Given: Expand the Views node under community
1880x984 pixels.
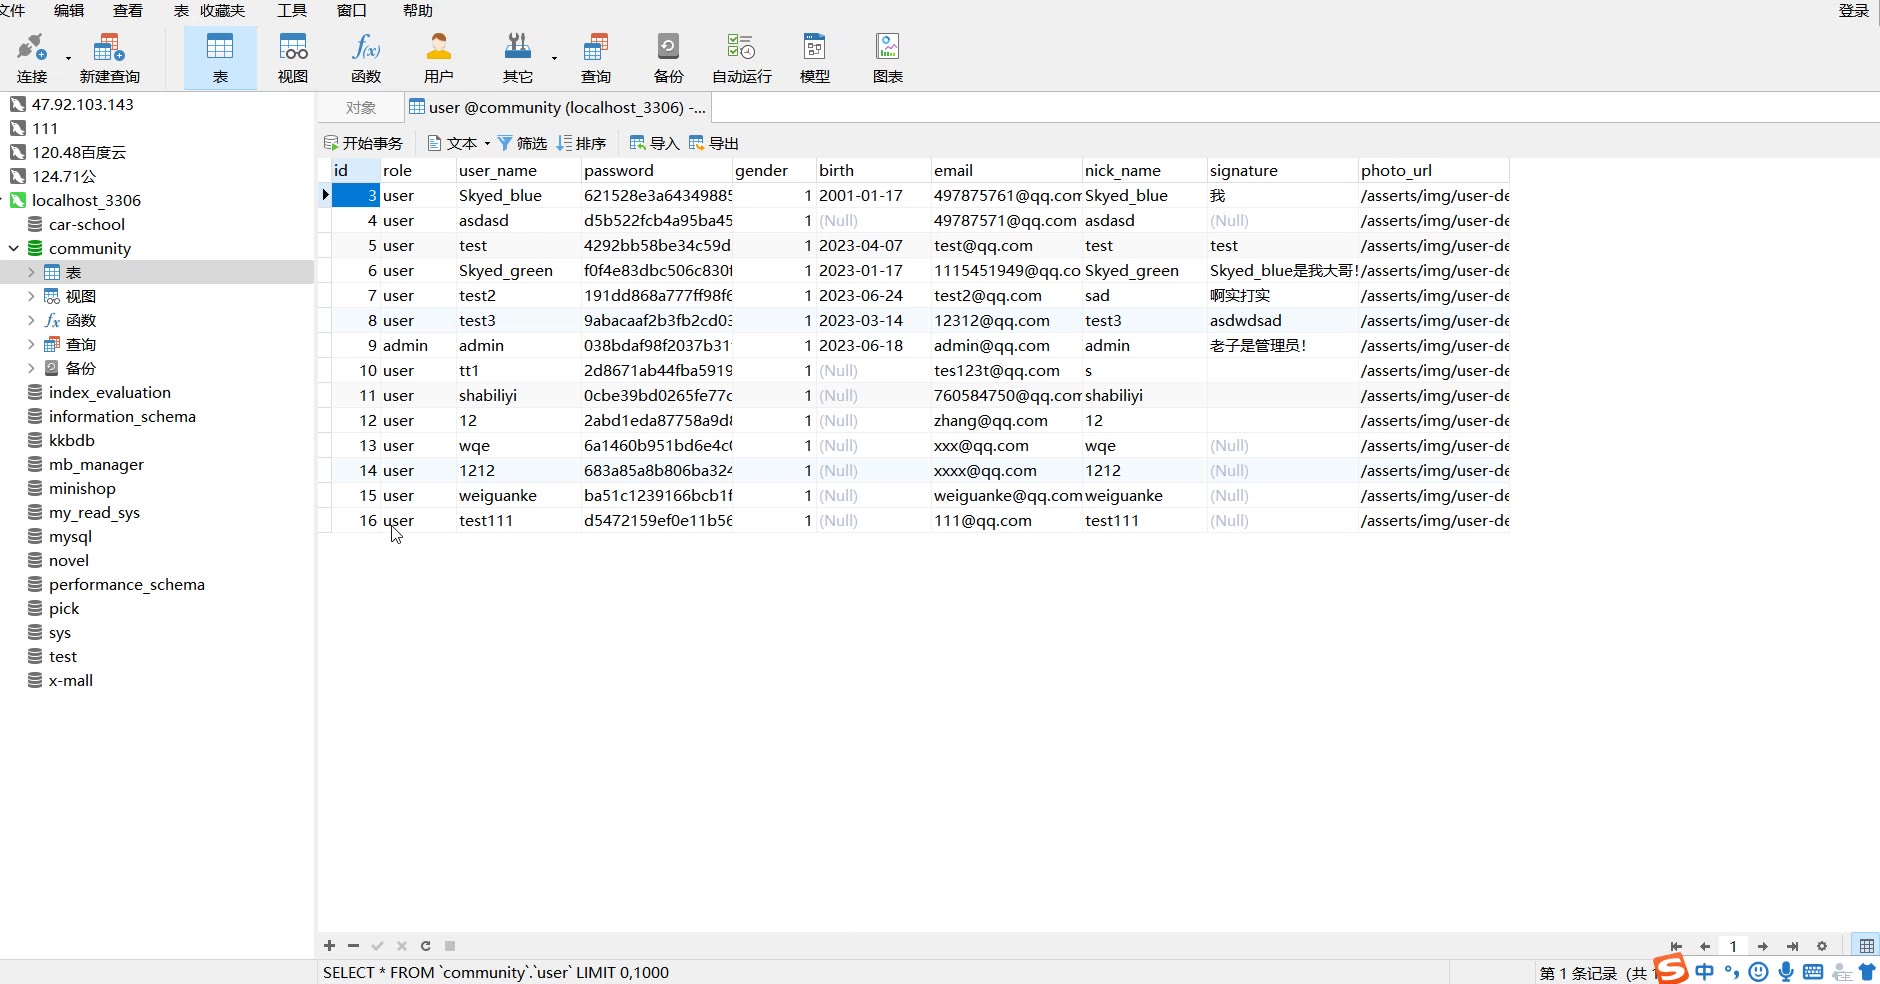Looking at the screenshot, I should (31, 297).
